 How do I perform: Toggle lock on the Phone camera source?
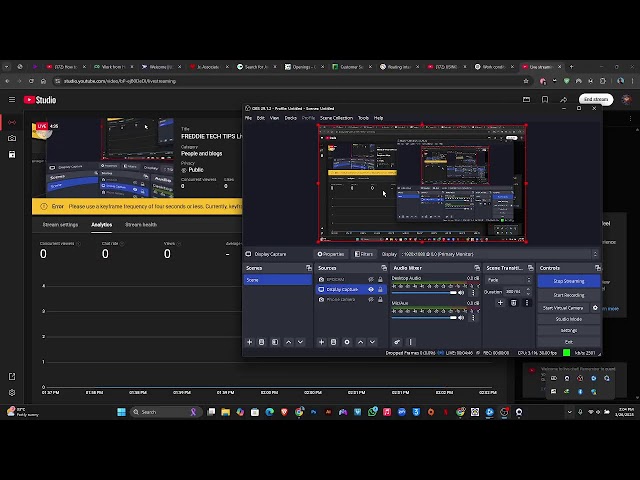(x=380, y=300)
